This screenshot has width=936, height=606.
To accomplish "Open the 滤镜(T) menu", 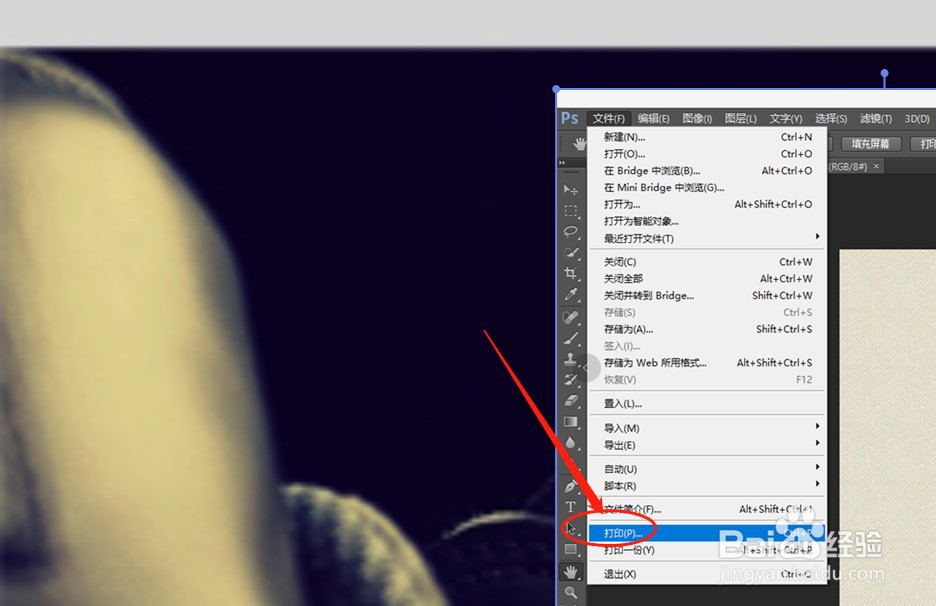I will click(x=876, y=118).
